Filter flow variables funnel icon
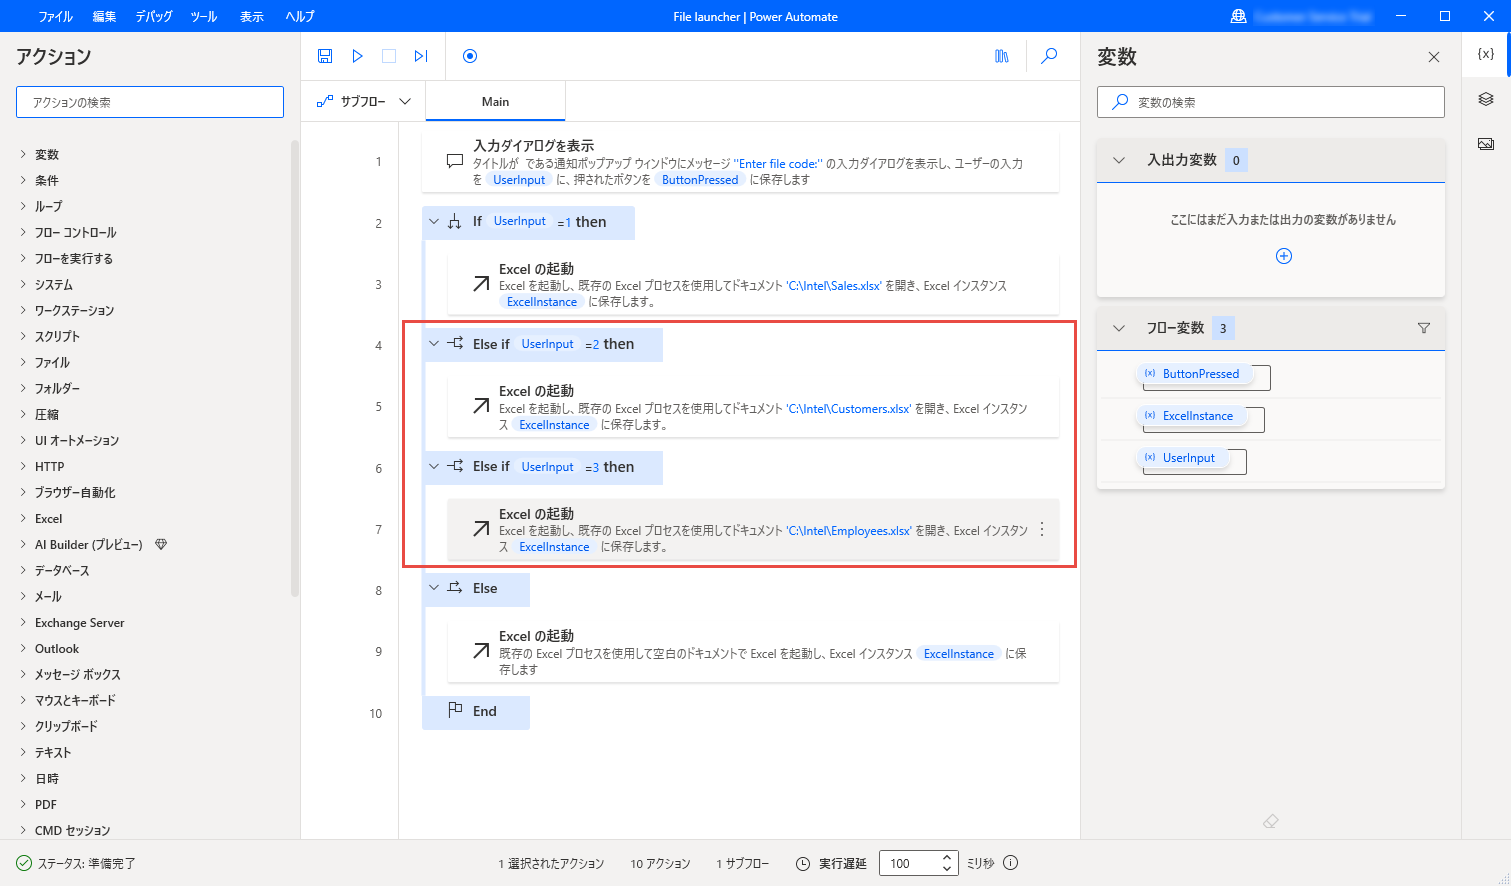 point(1424,328)
